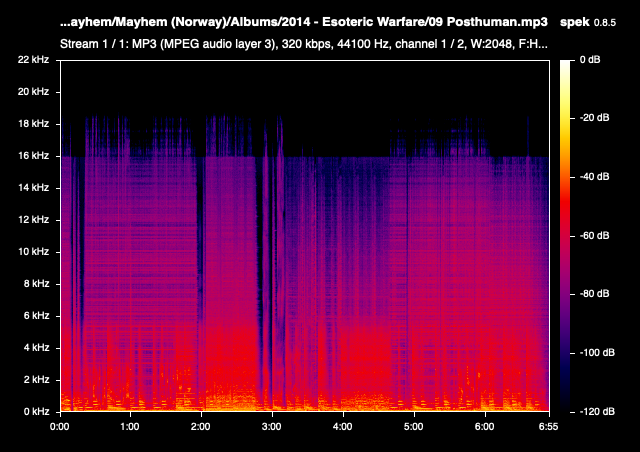
Task: Click the '6:00' time axis label
Action: (x=484, y=427)
